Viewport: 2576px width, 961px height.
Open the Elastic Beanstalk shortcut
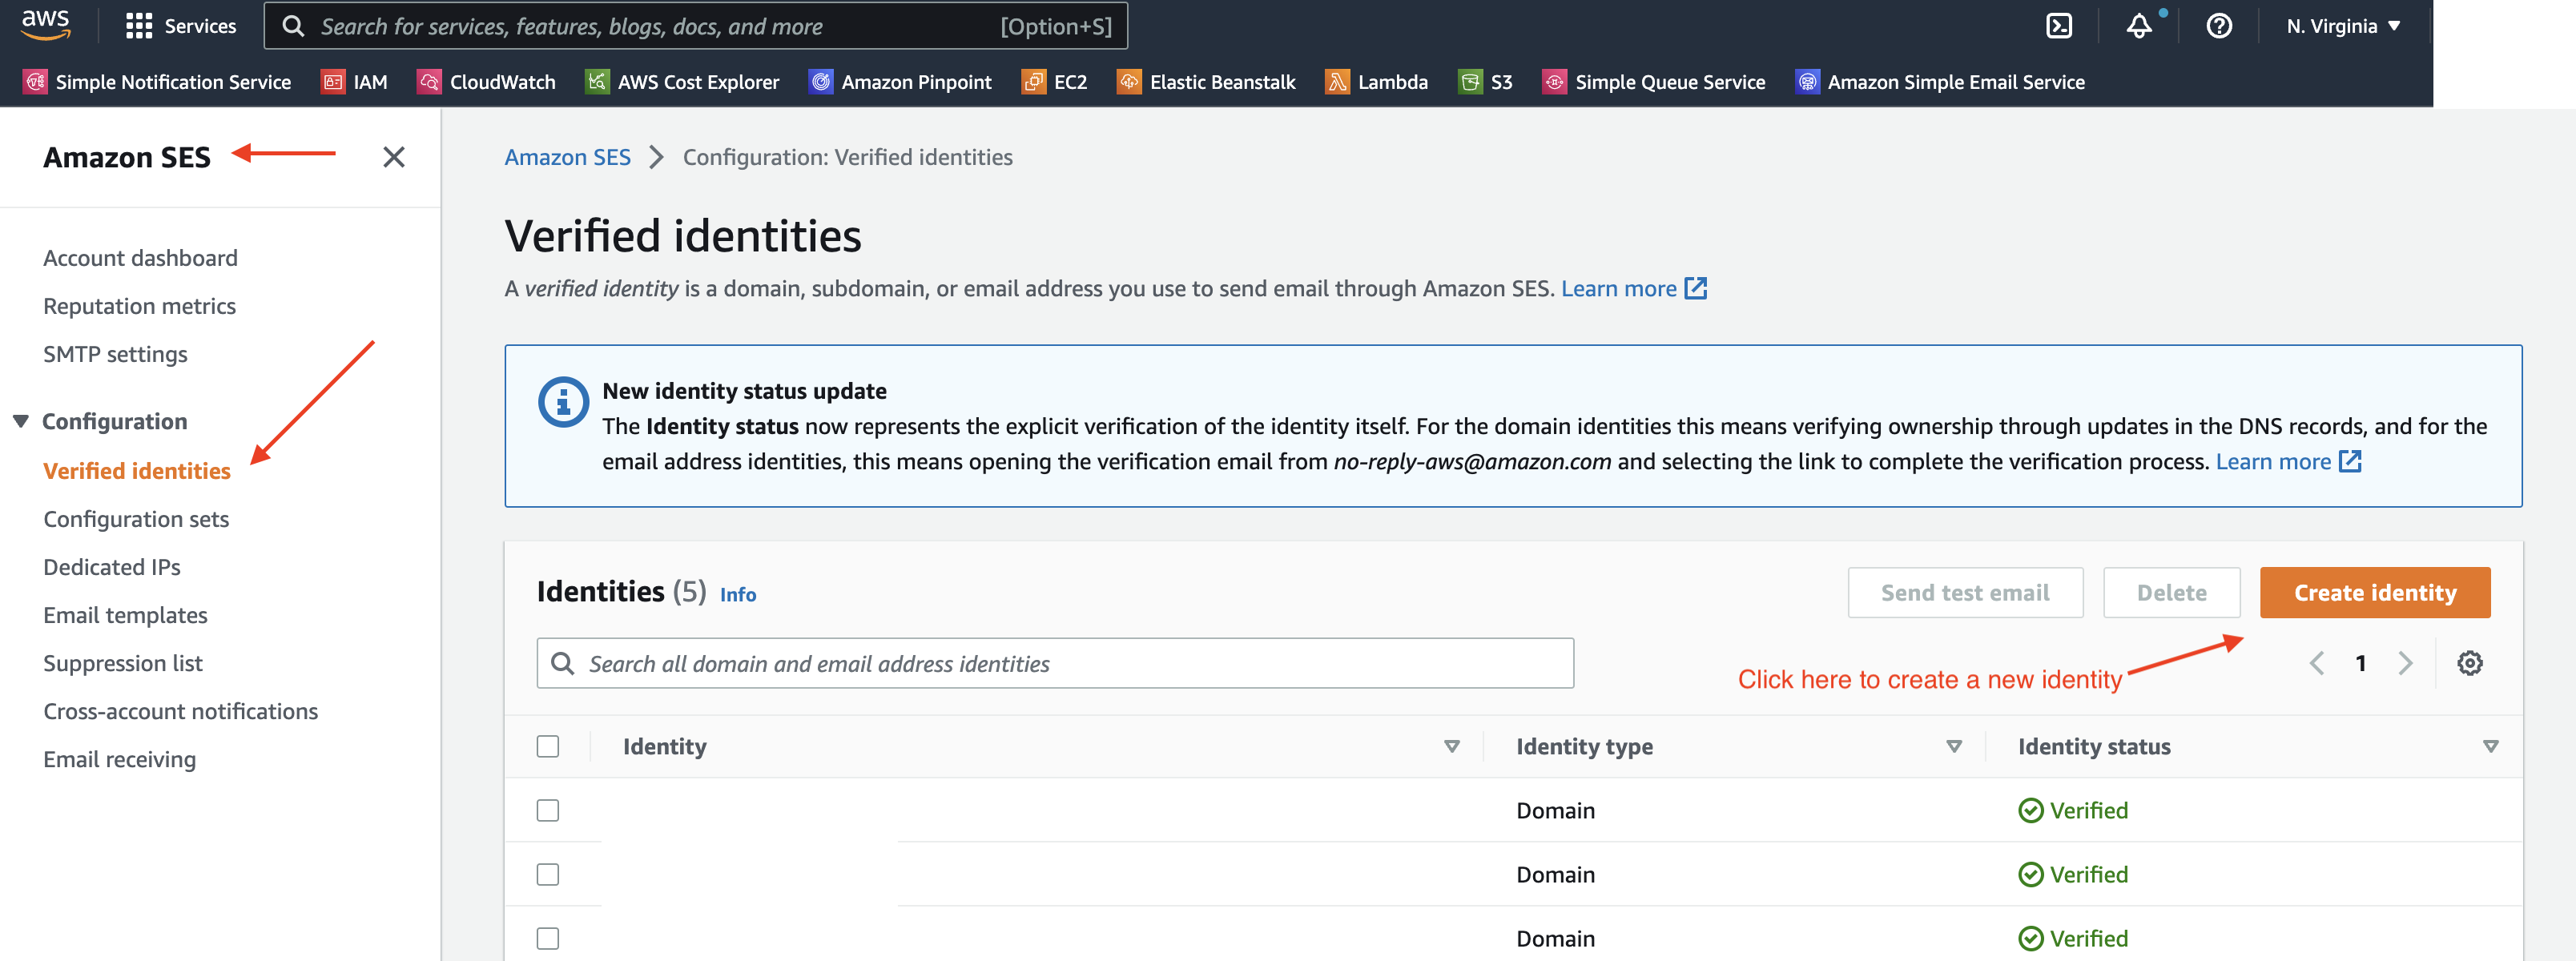[1206, 82]
